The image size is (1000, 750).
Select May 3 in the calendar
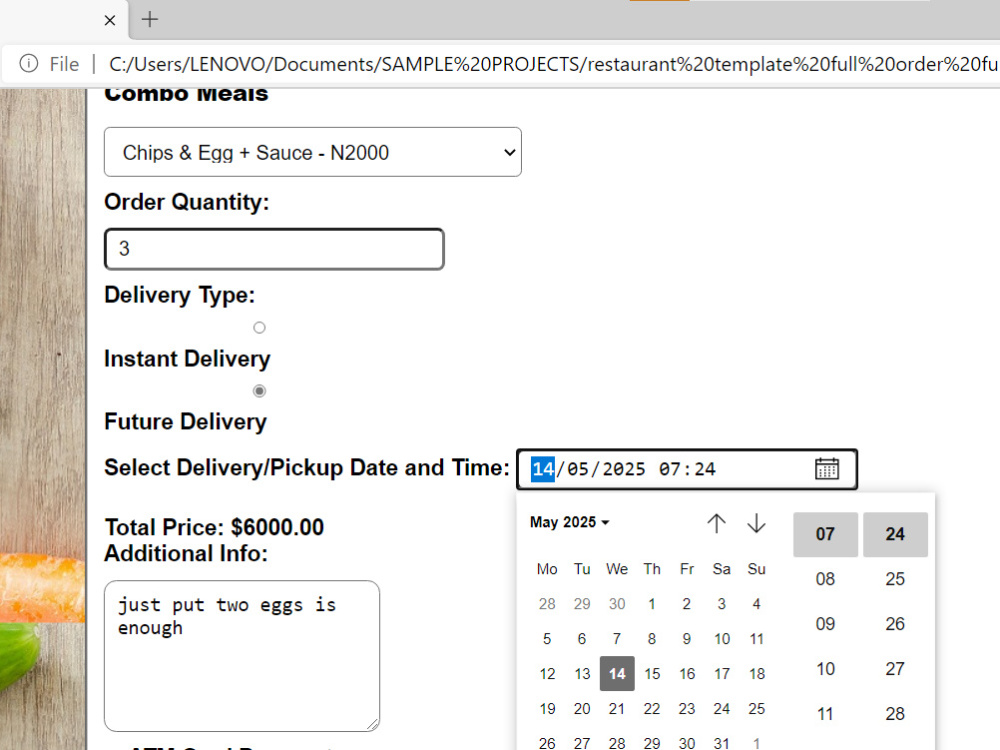coord(722,604)
